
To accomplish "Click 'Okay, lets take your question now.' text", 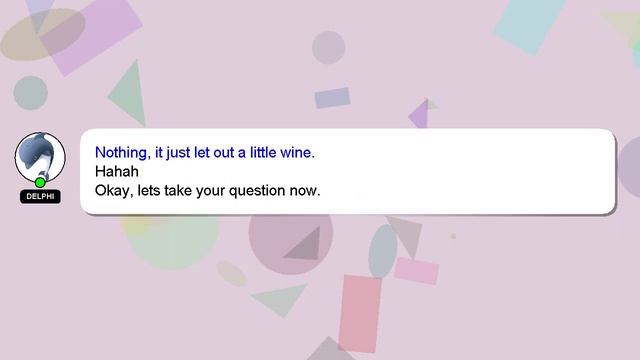I will [x=207, y=191].
